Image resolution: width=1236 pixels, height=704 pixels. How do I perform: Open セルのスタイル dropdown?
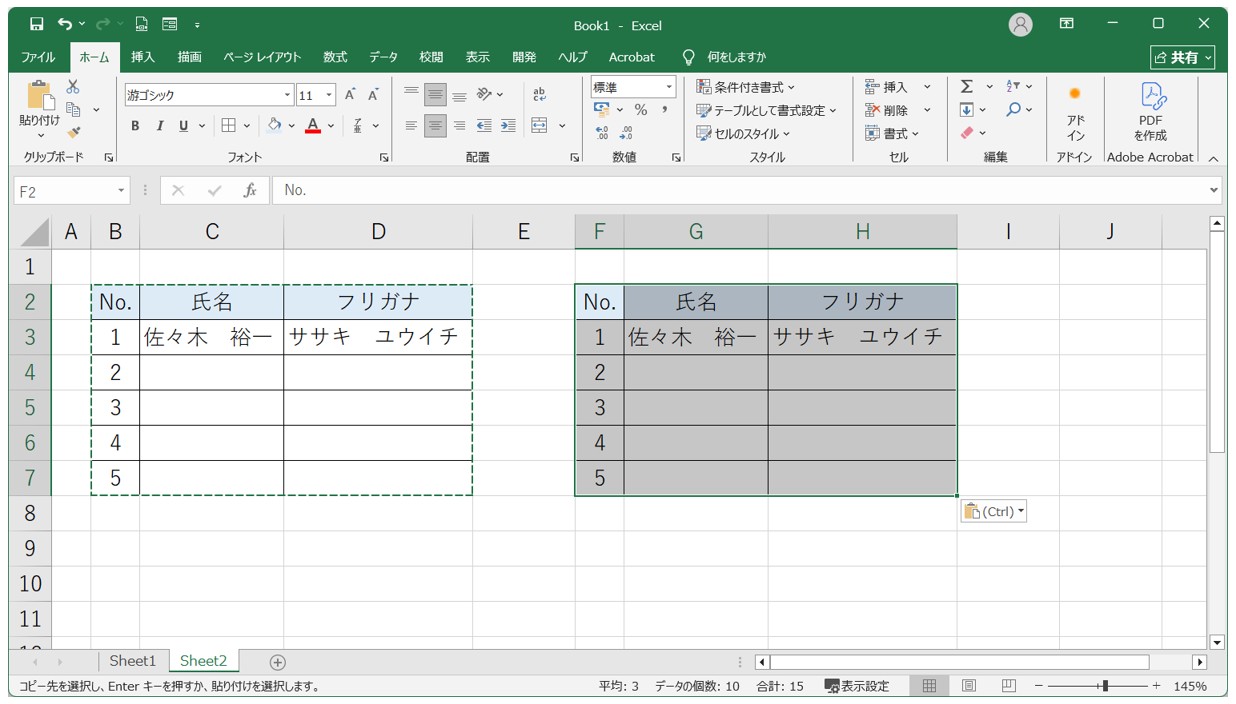click(x=743, y=133)
